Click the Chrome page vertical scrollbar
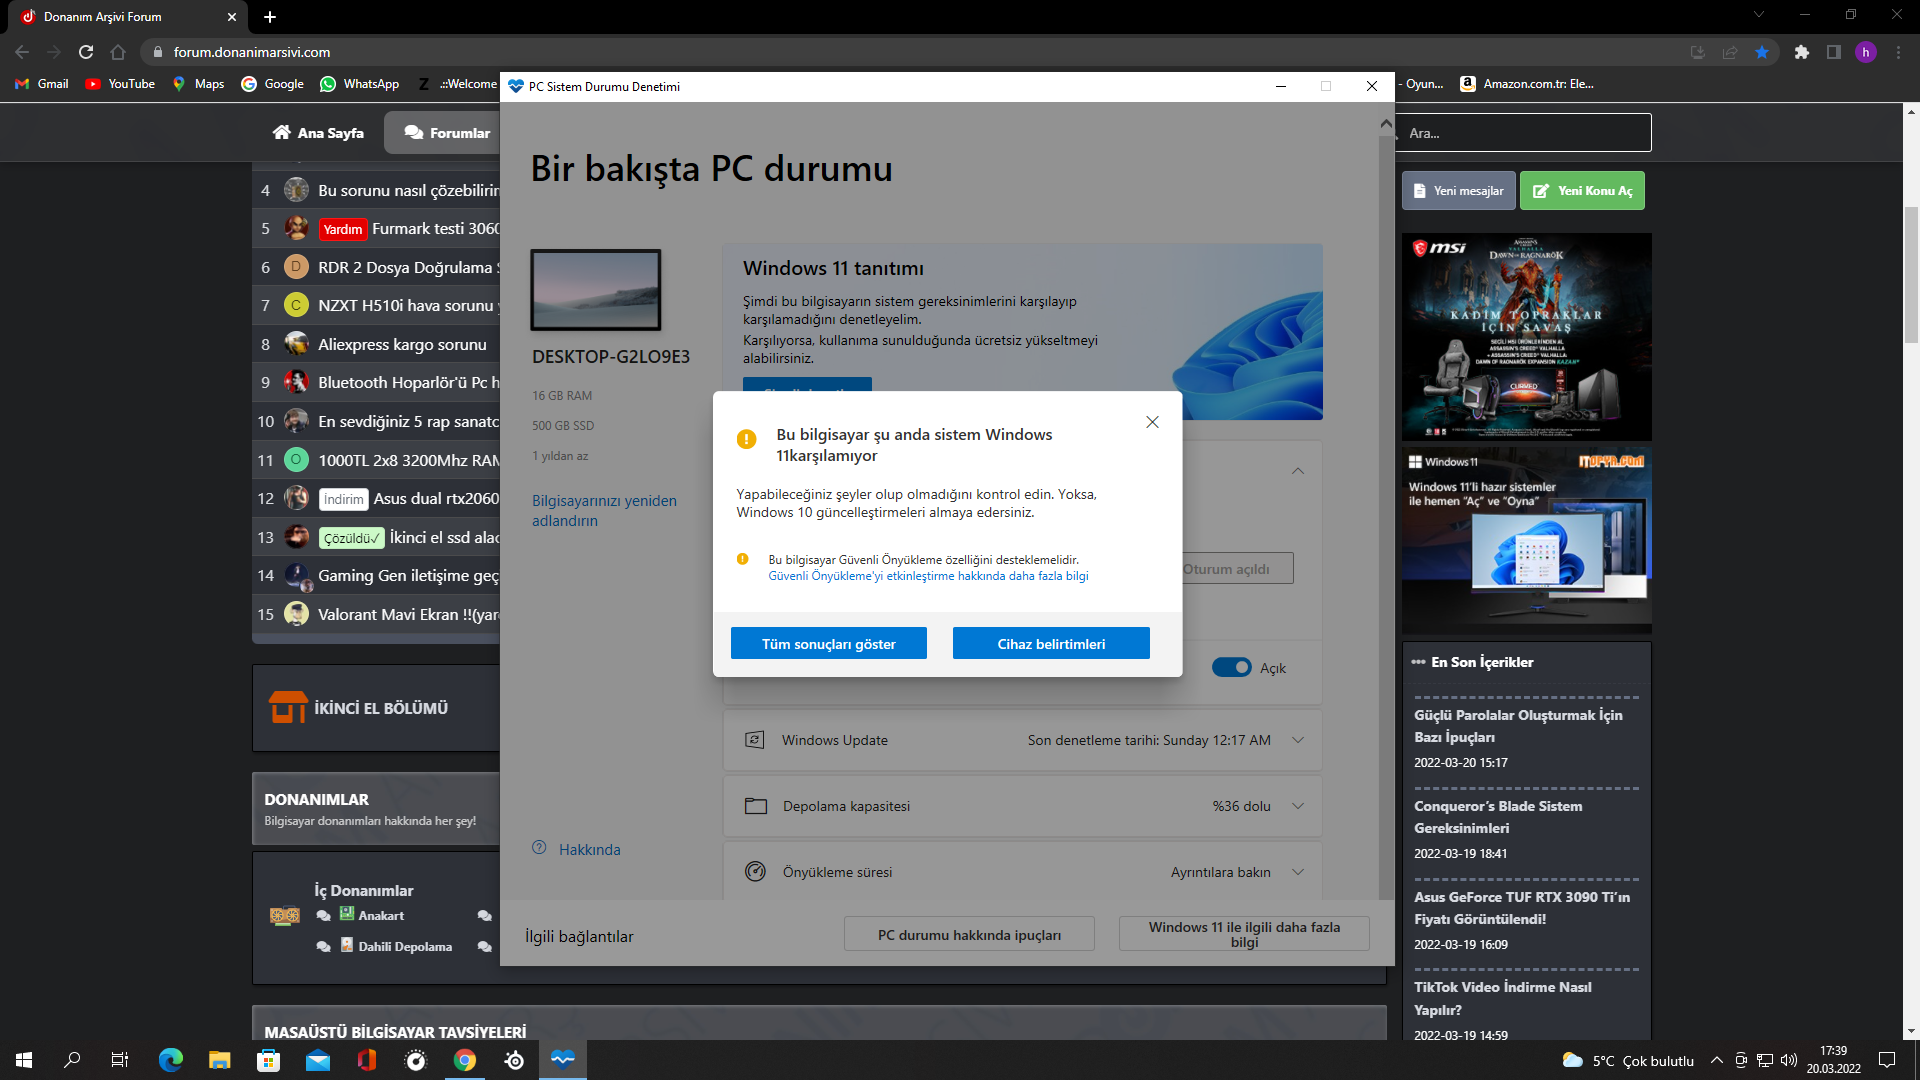 pyautogui.click(x=1911, y=274)
